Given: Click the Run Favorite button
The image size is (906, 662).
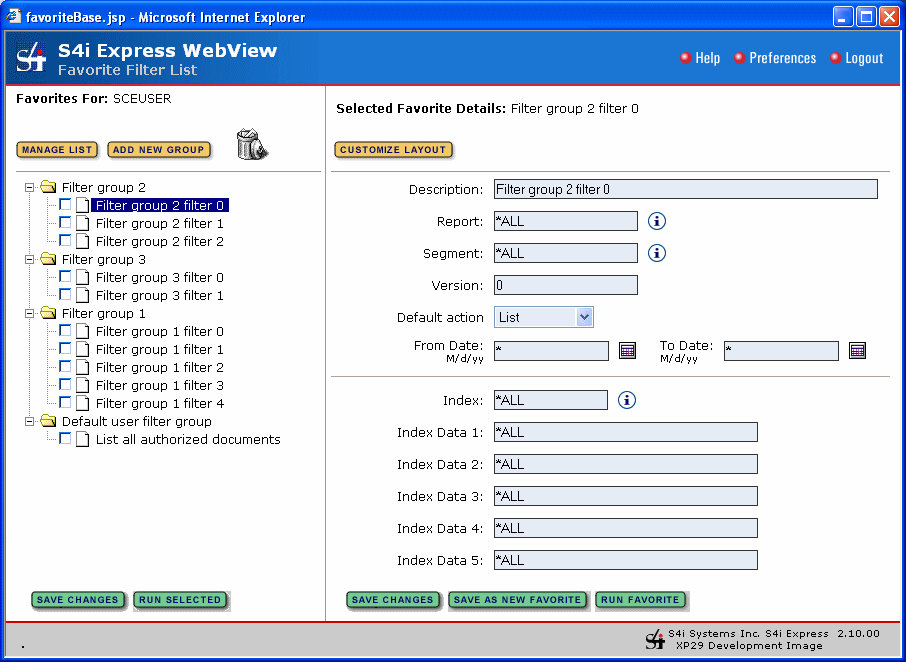Looking at the screenshot, I should click(x=640, y=600).
